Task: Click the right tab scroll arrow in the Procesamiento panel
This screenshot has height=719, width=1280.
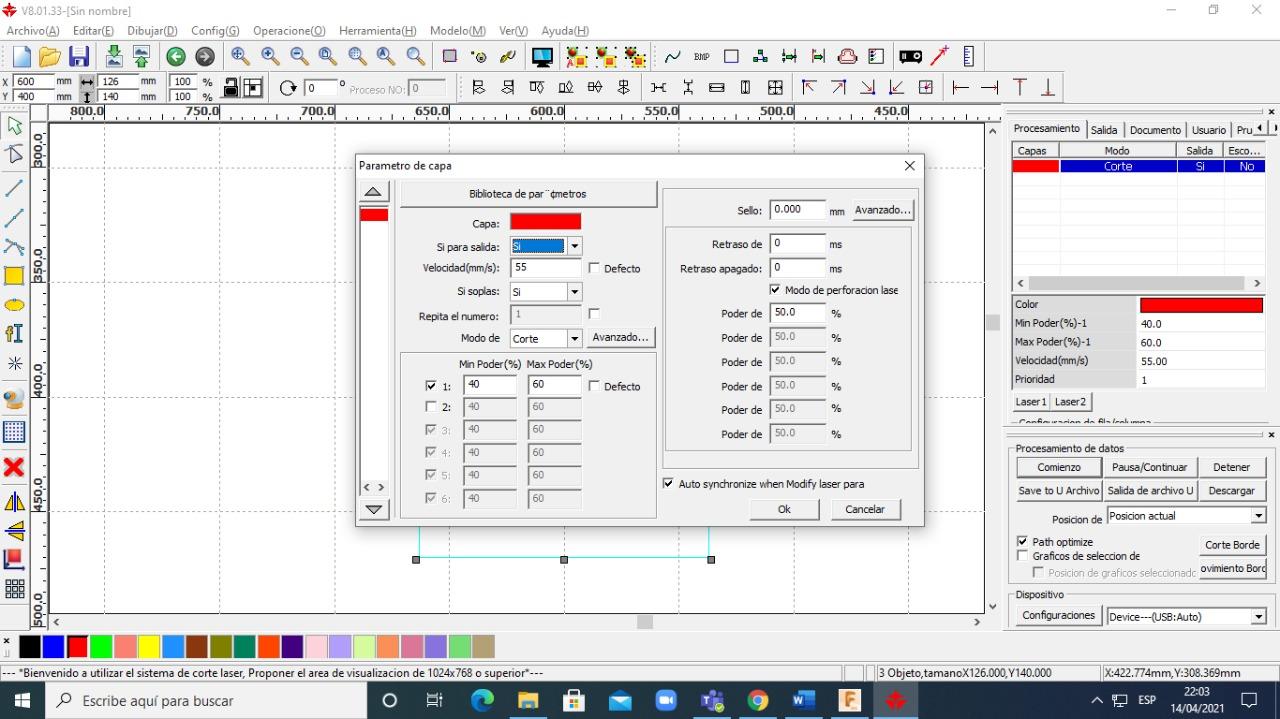Action: coord(1272,129)
